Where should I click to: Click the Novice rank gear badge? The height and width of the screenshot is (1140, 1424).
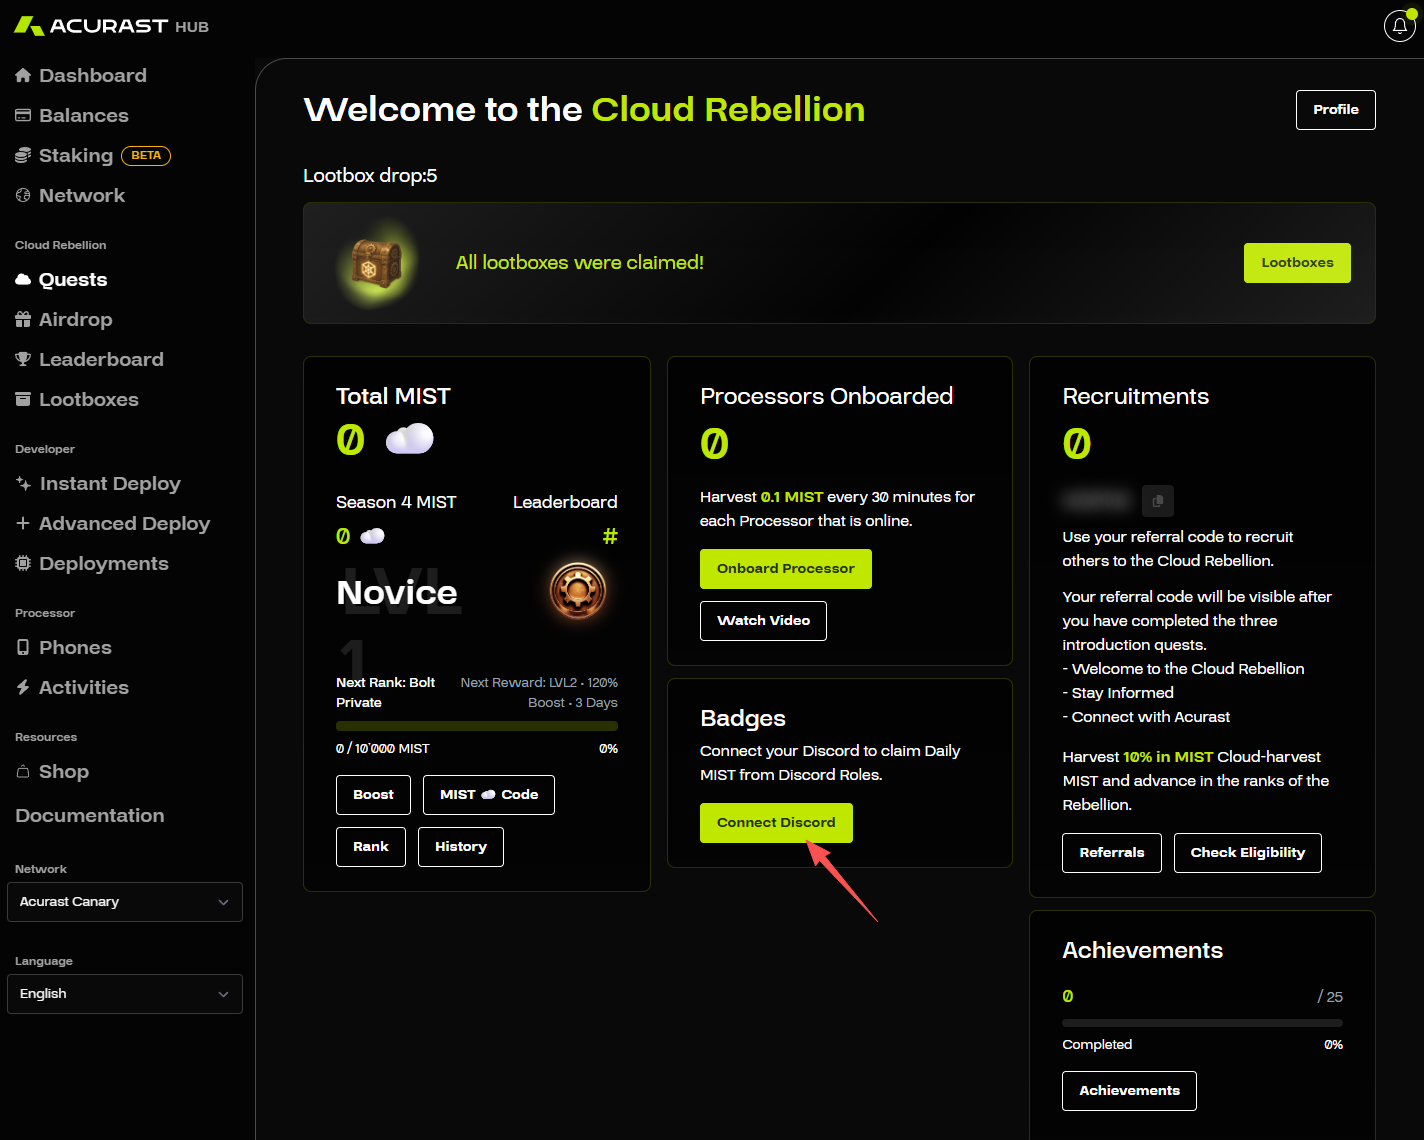[x=578, y=590]
